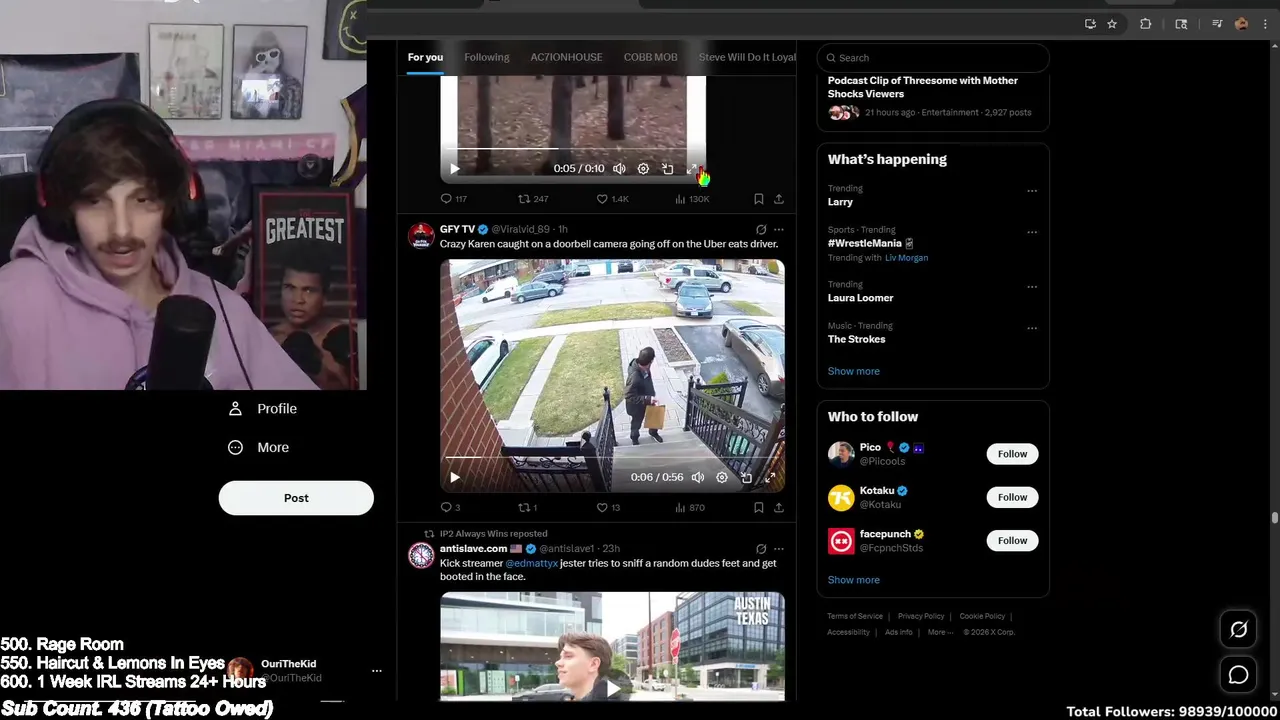Viewport: 1280px width, 720px height.
Task: Follow facepunch account
Action: pyautogui.click(x=1012, y=540)
